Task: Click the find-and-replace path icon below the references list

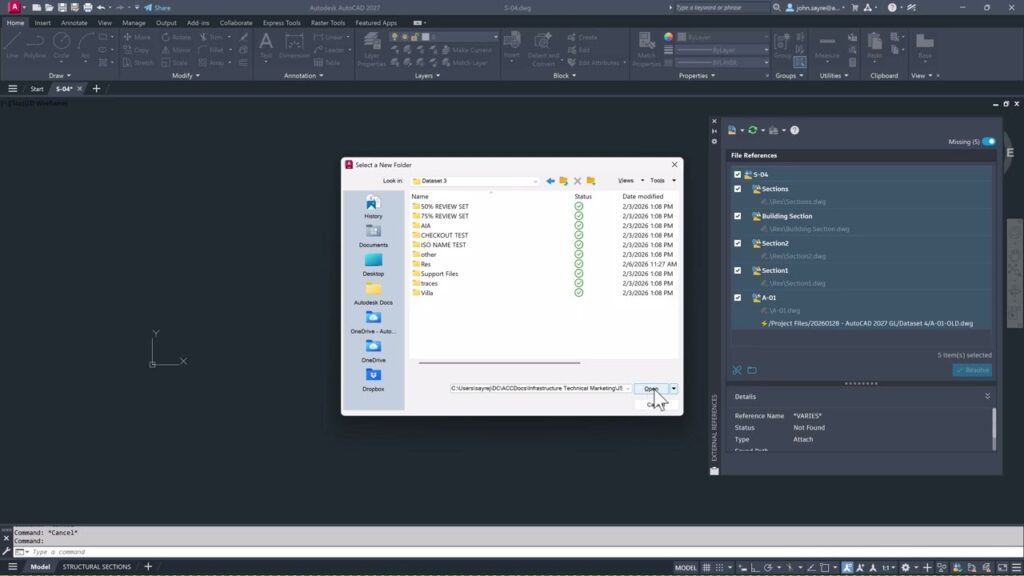Action: tap(737, 370)
